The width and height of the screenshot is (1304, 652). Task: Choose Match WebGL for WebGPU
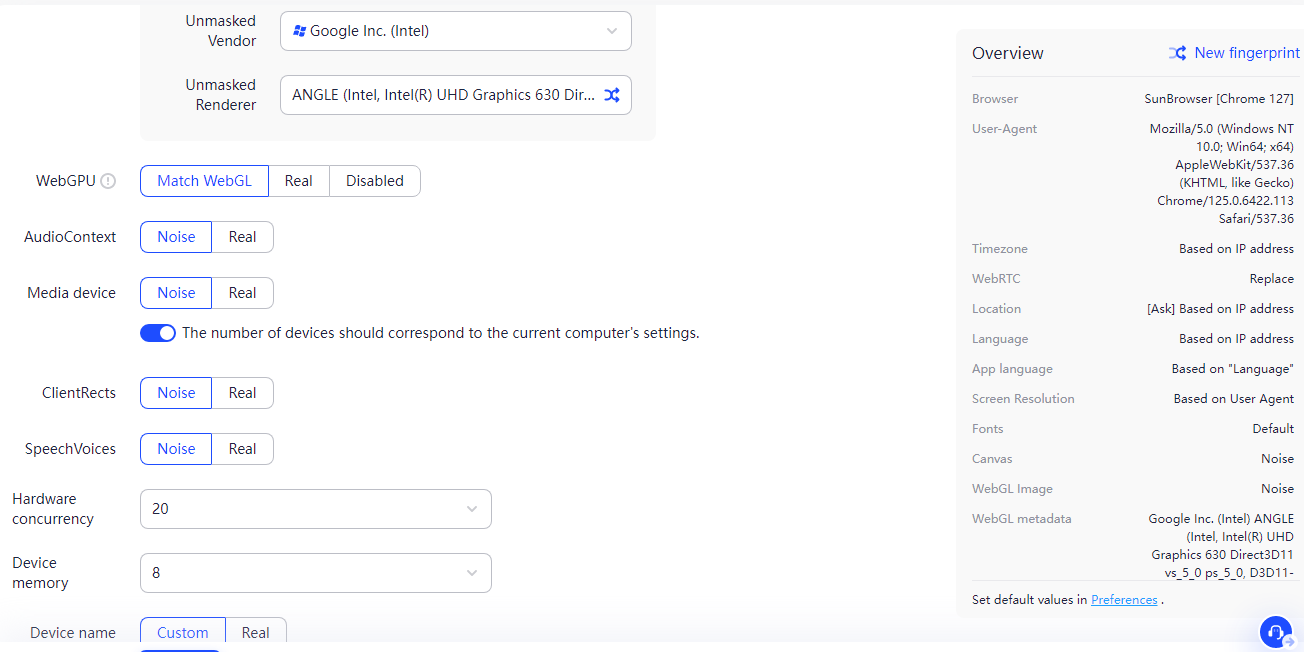[204, 181]
